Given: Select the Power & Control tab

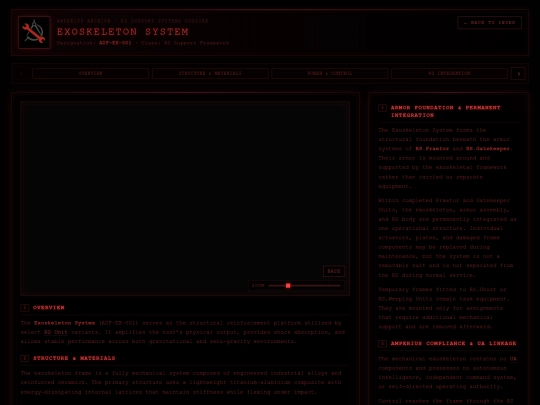Looking at the screenshot, I should point(330,73).
